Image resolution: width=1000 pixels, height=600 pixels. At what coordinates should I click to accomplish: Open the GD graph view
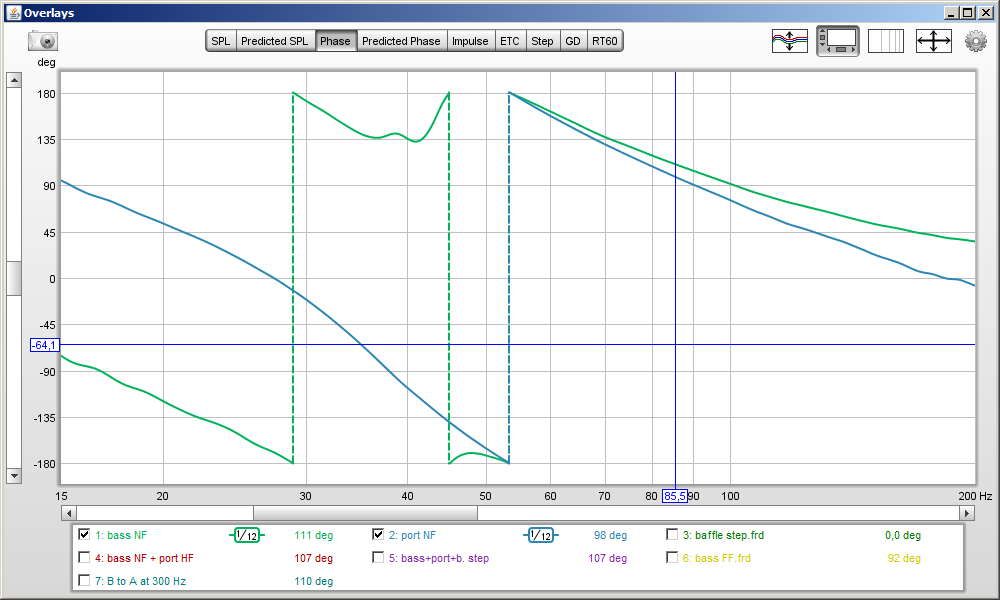(x=573, y=41)
